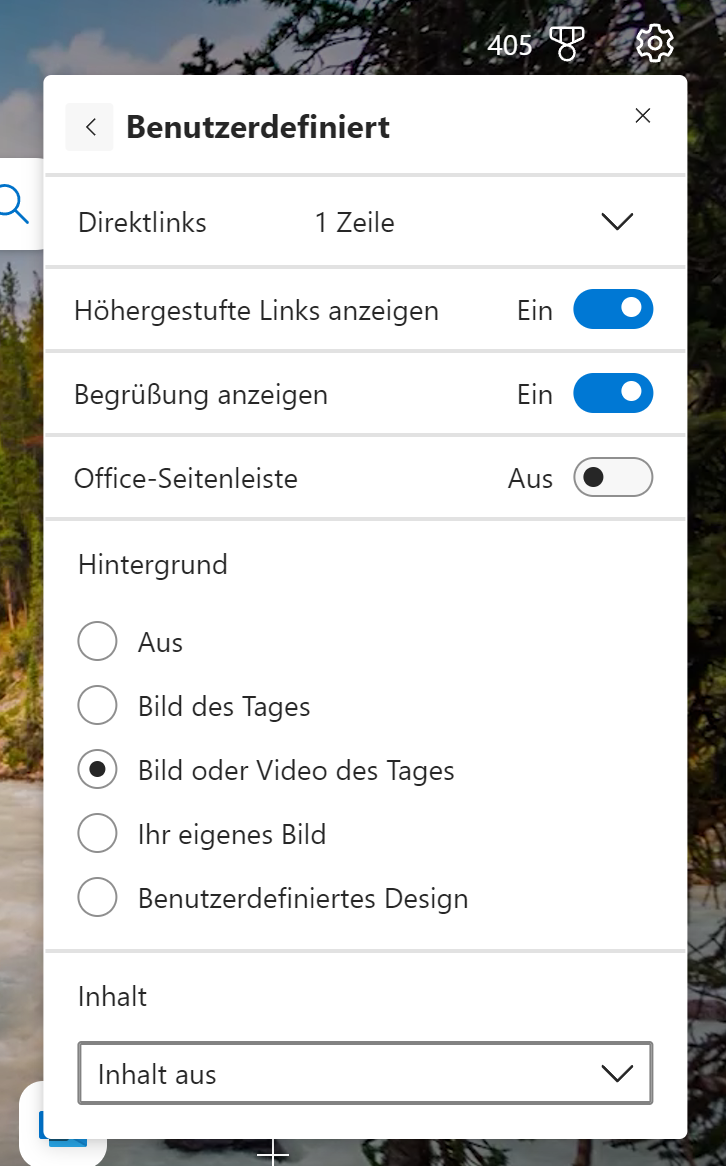Select Bild des Tages radio button
Screen dimensions: 726x1166
98,706
